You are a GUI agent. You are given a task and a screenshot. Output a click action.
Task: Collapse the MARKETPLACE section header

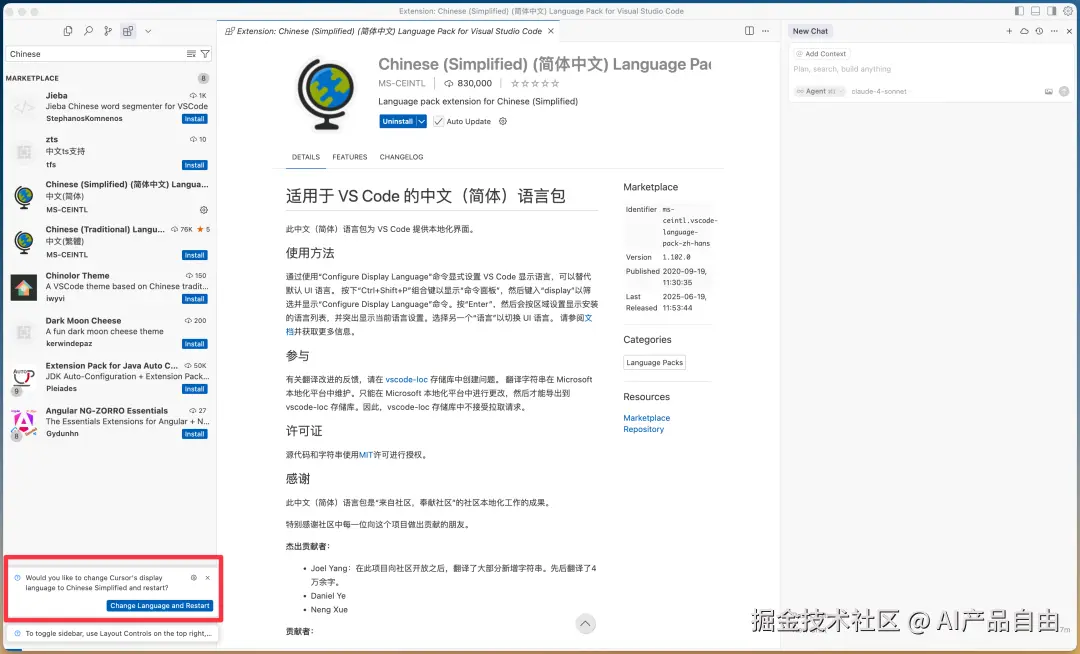click(x=32, y=78)
